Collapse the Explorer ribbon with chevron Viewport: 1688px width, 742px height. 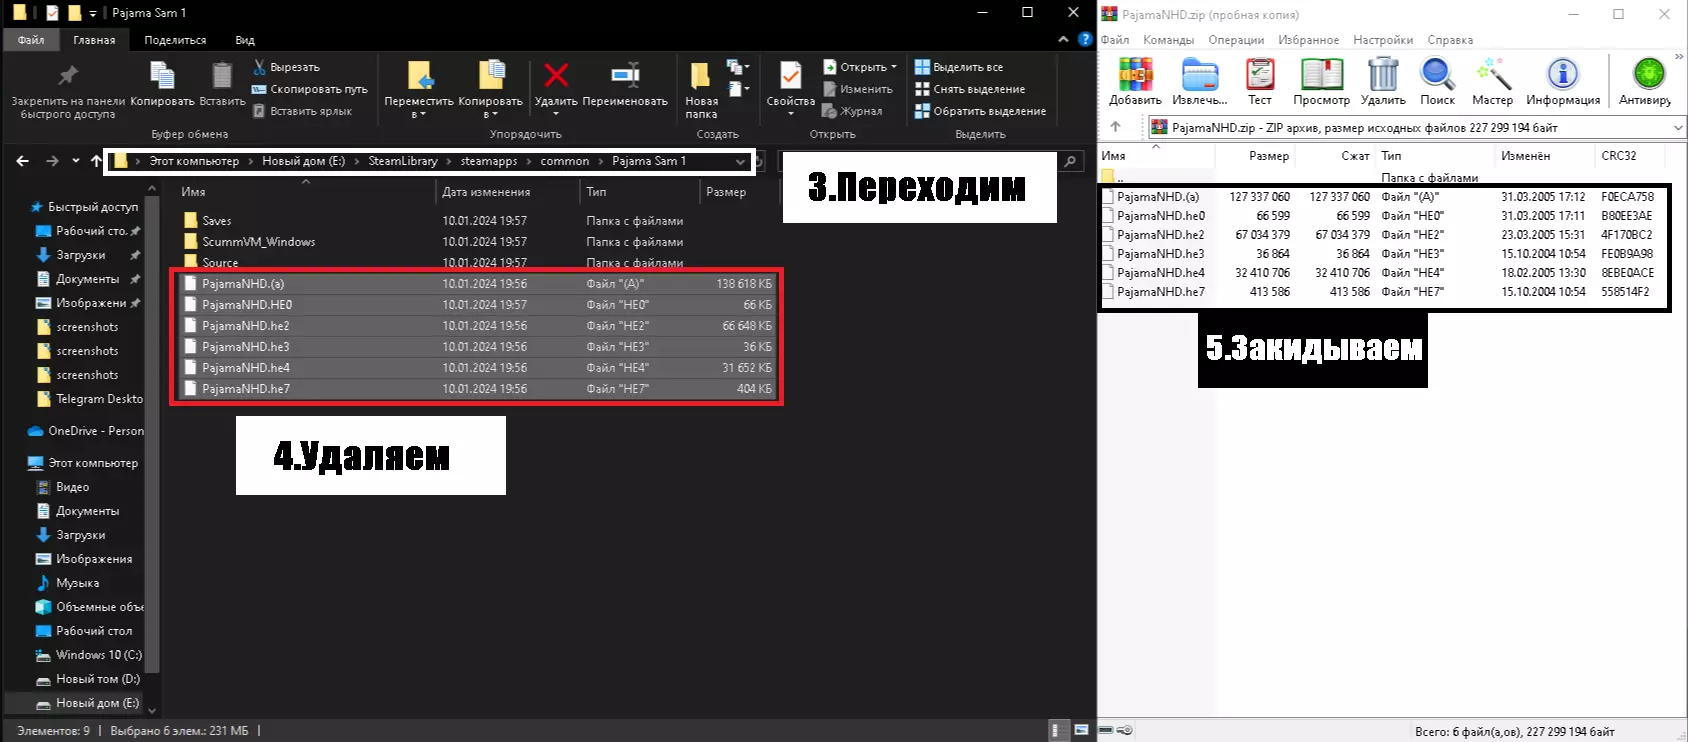[1063, 40]
